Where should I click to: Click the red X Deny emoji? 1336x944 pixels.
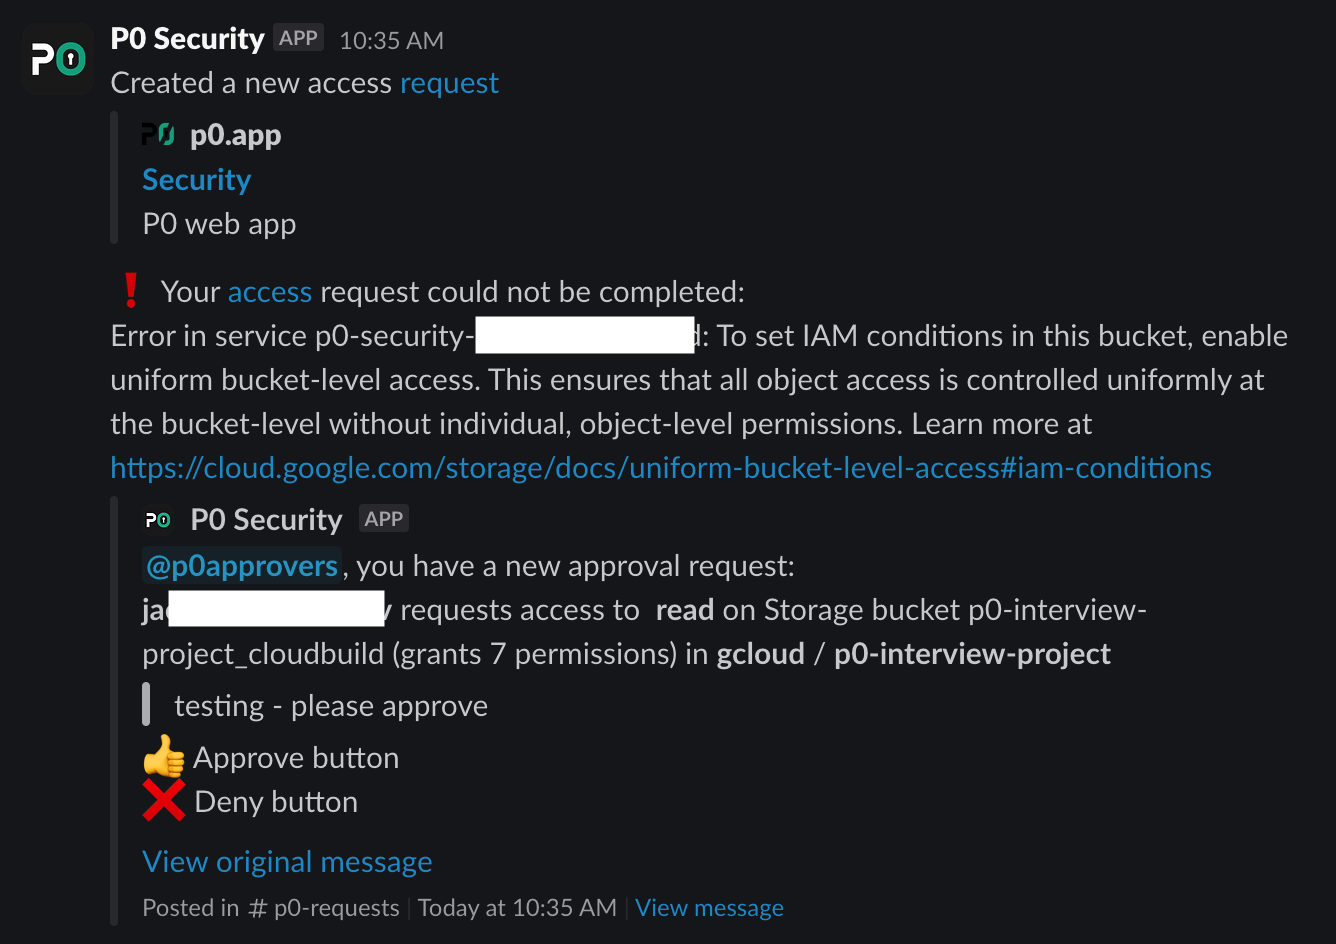click(x=164, y=801)
